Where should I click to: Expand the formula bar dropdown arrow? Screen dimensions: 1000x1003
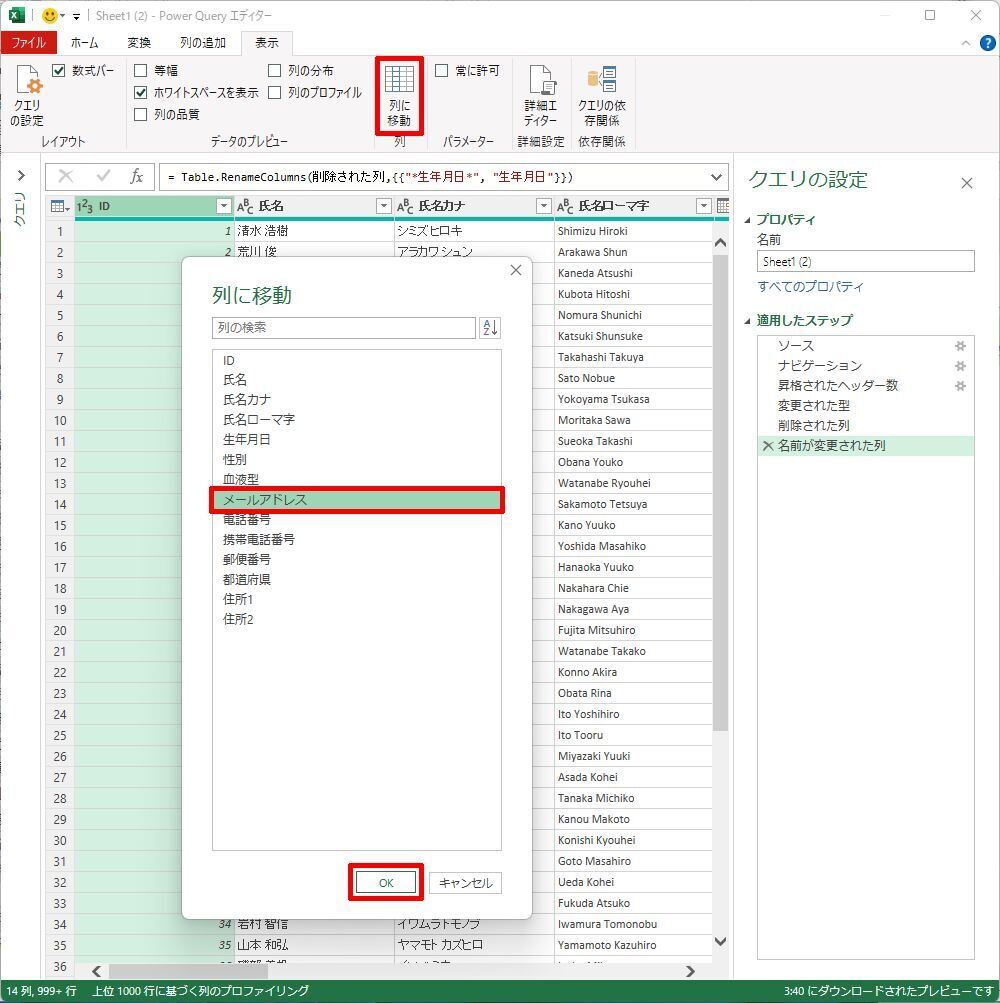coord(716,177)
